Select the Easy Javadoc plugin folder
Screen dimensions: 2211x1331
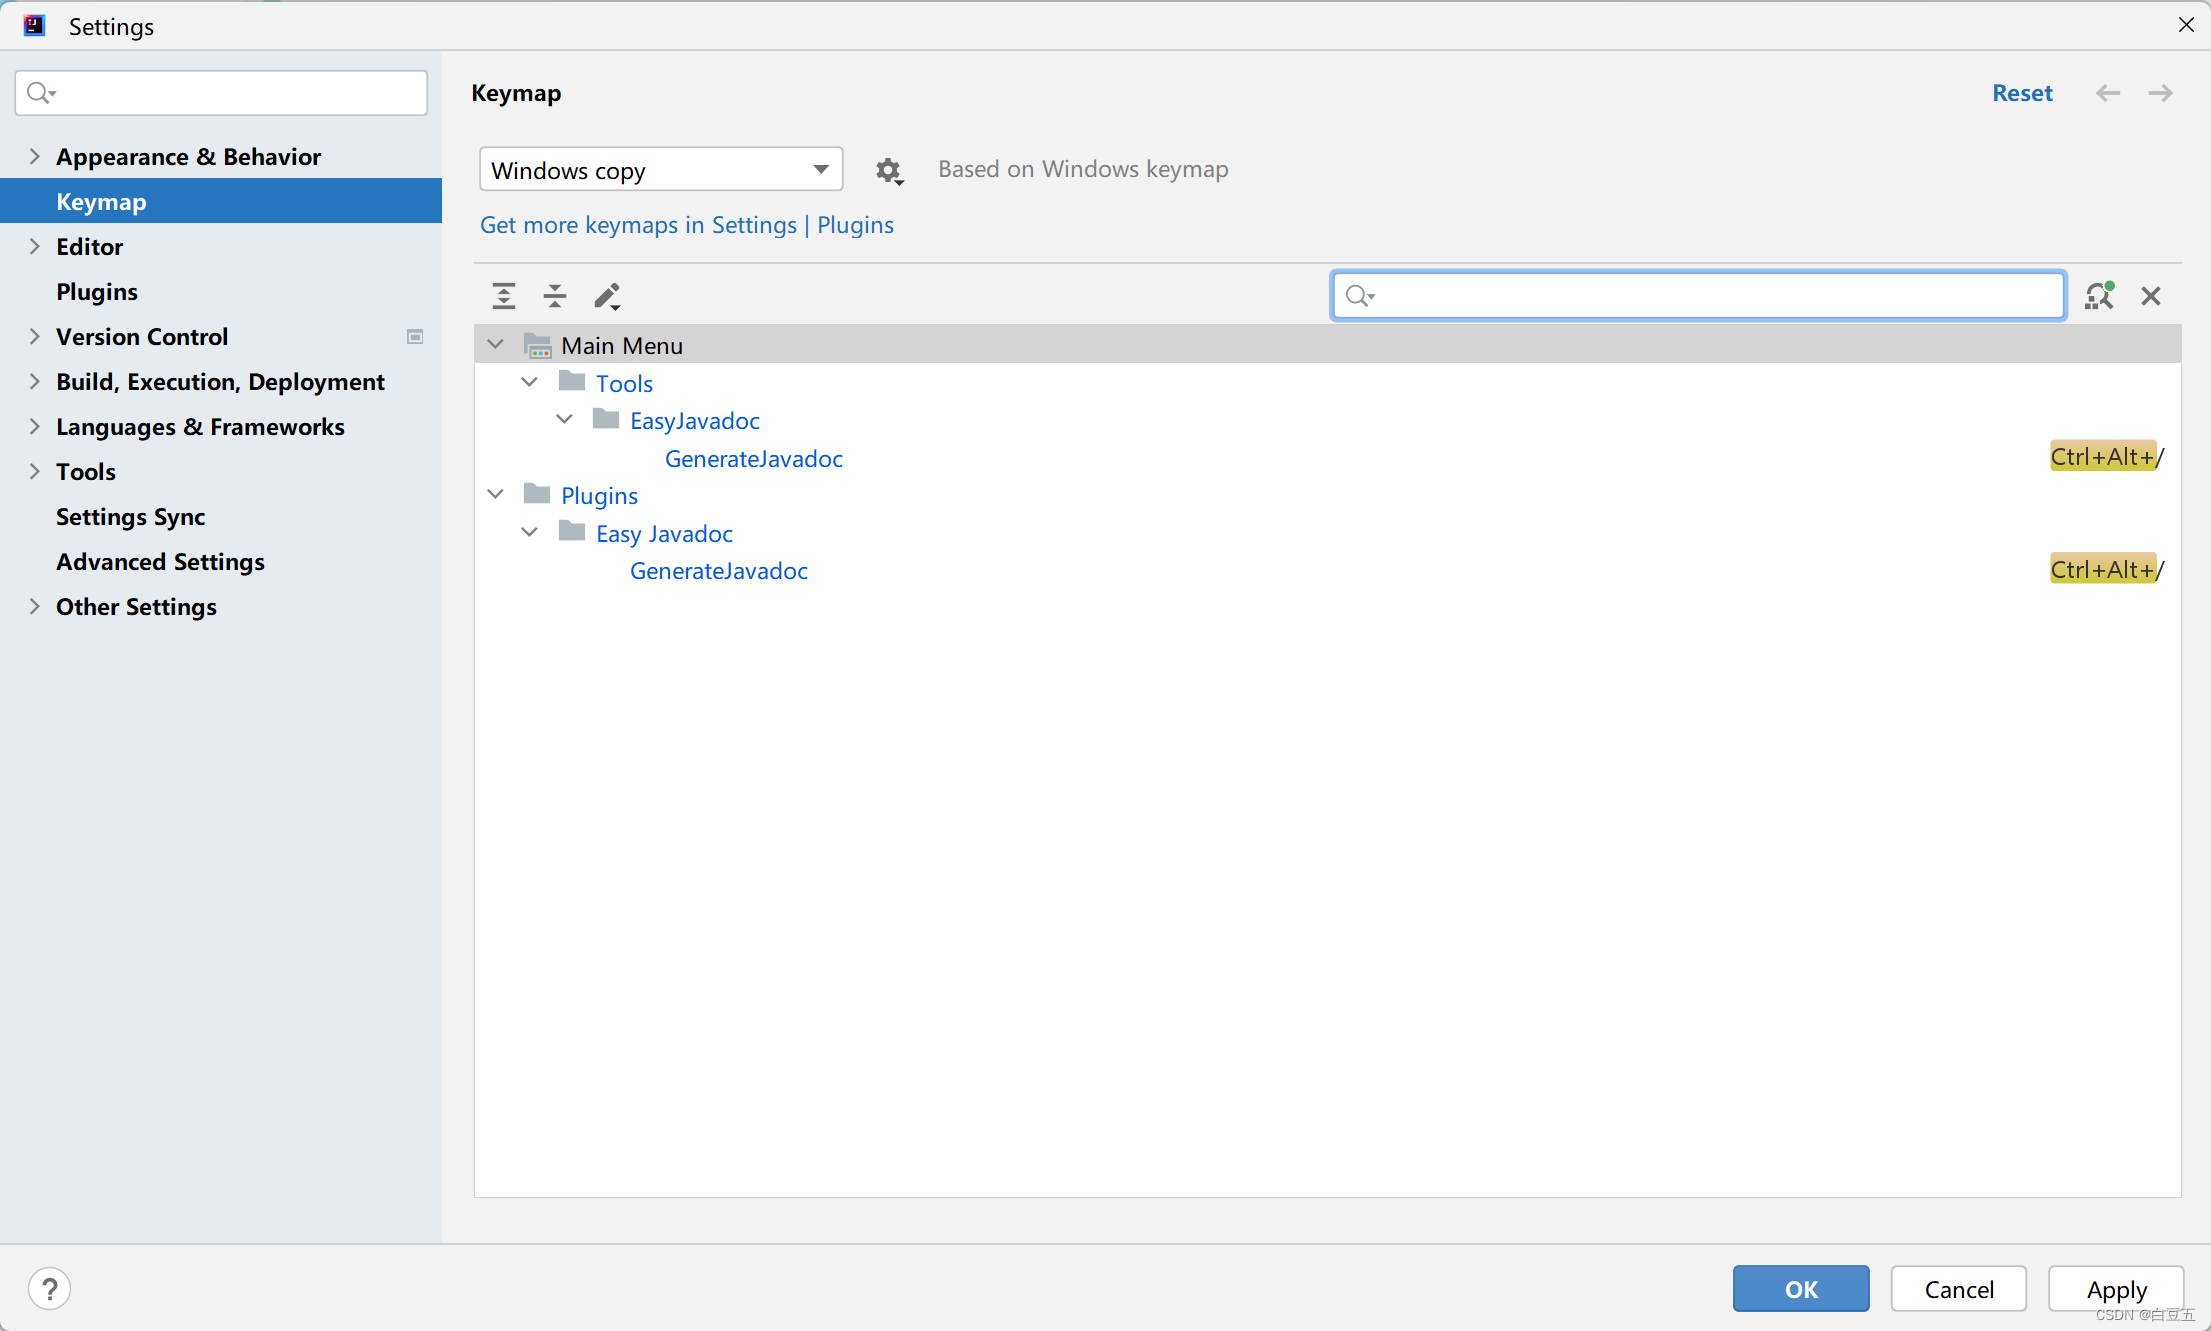(x=665, y=534)
